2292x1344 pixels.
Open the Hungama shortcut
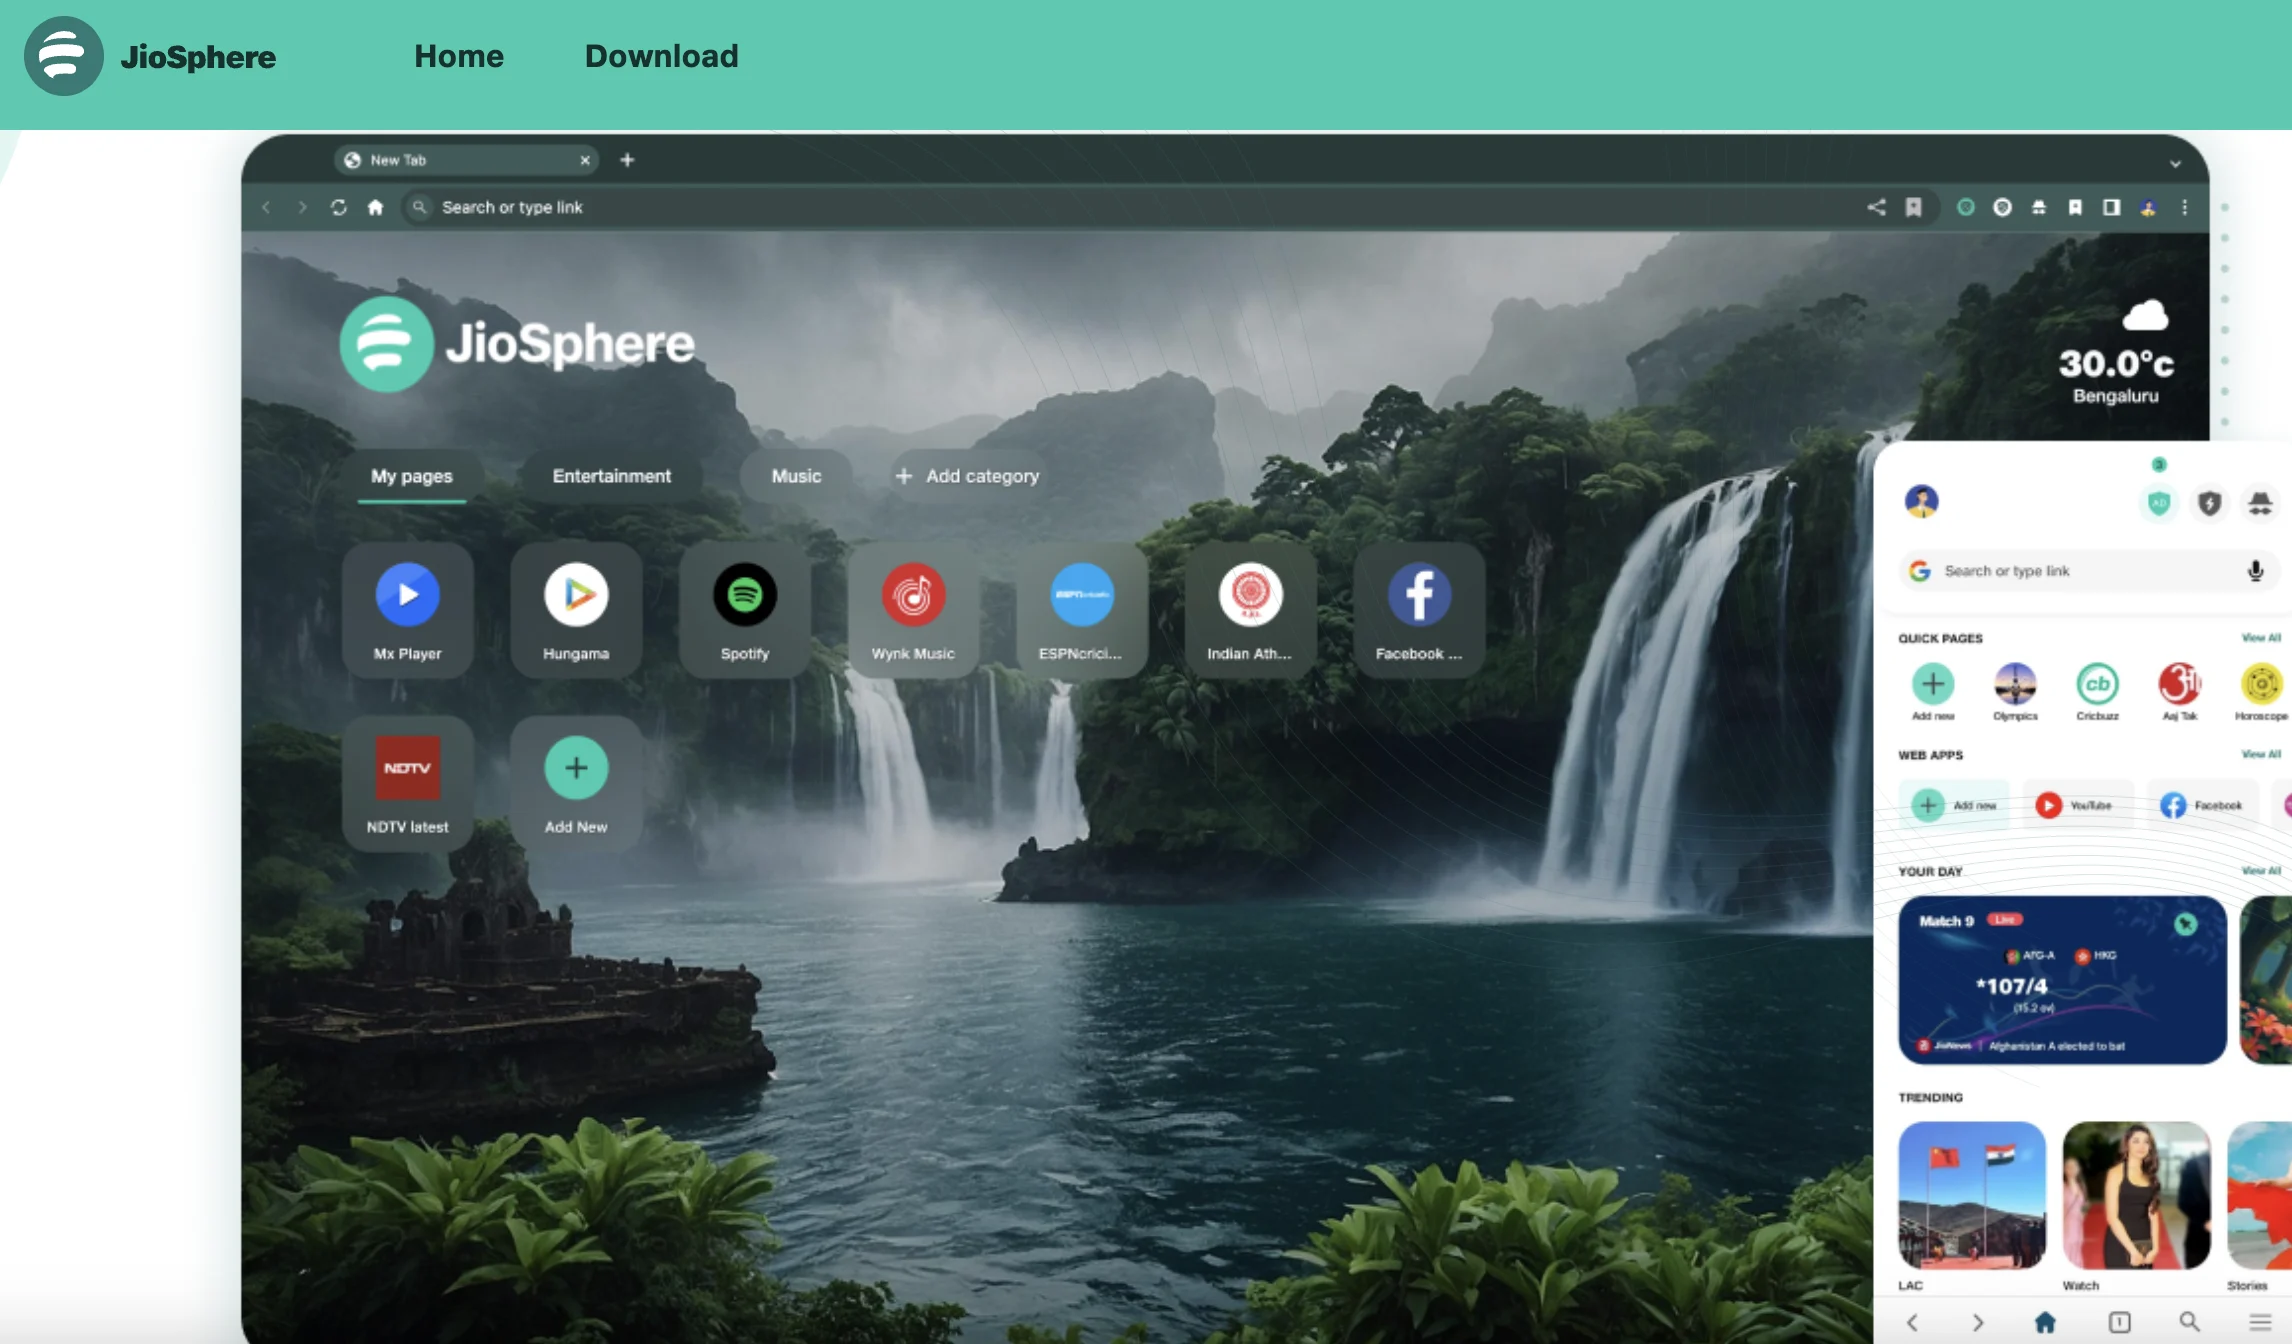click(576, 609)
